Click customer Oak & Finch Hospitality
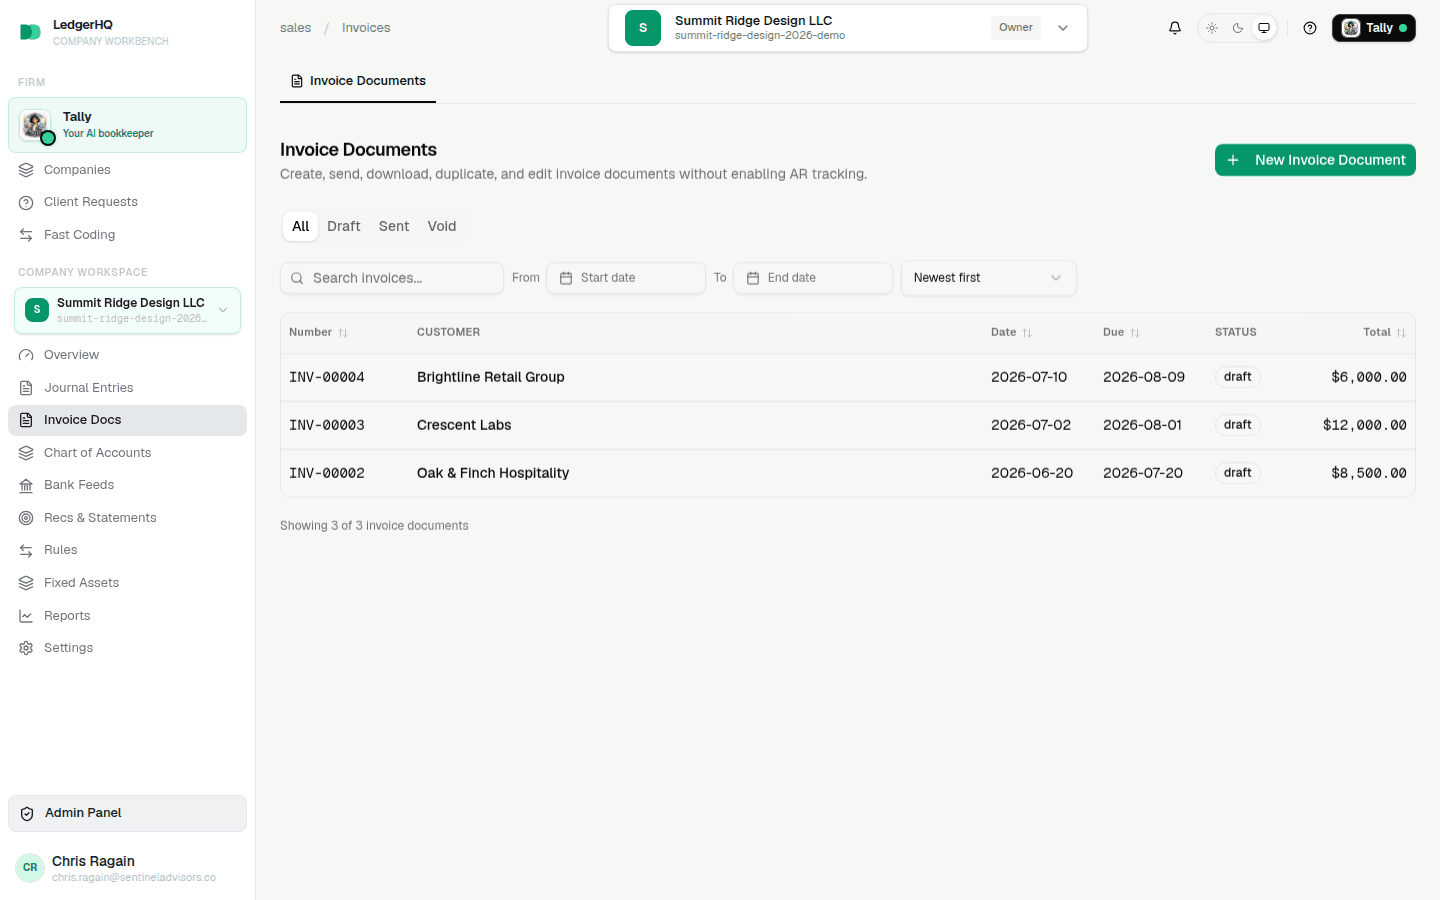Image resolution: width=1440 pixels, height=900 pixels. coord(493,473)
